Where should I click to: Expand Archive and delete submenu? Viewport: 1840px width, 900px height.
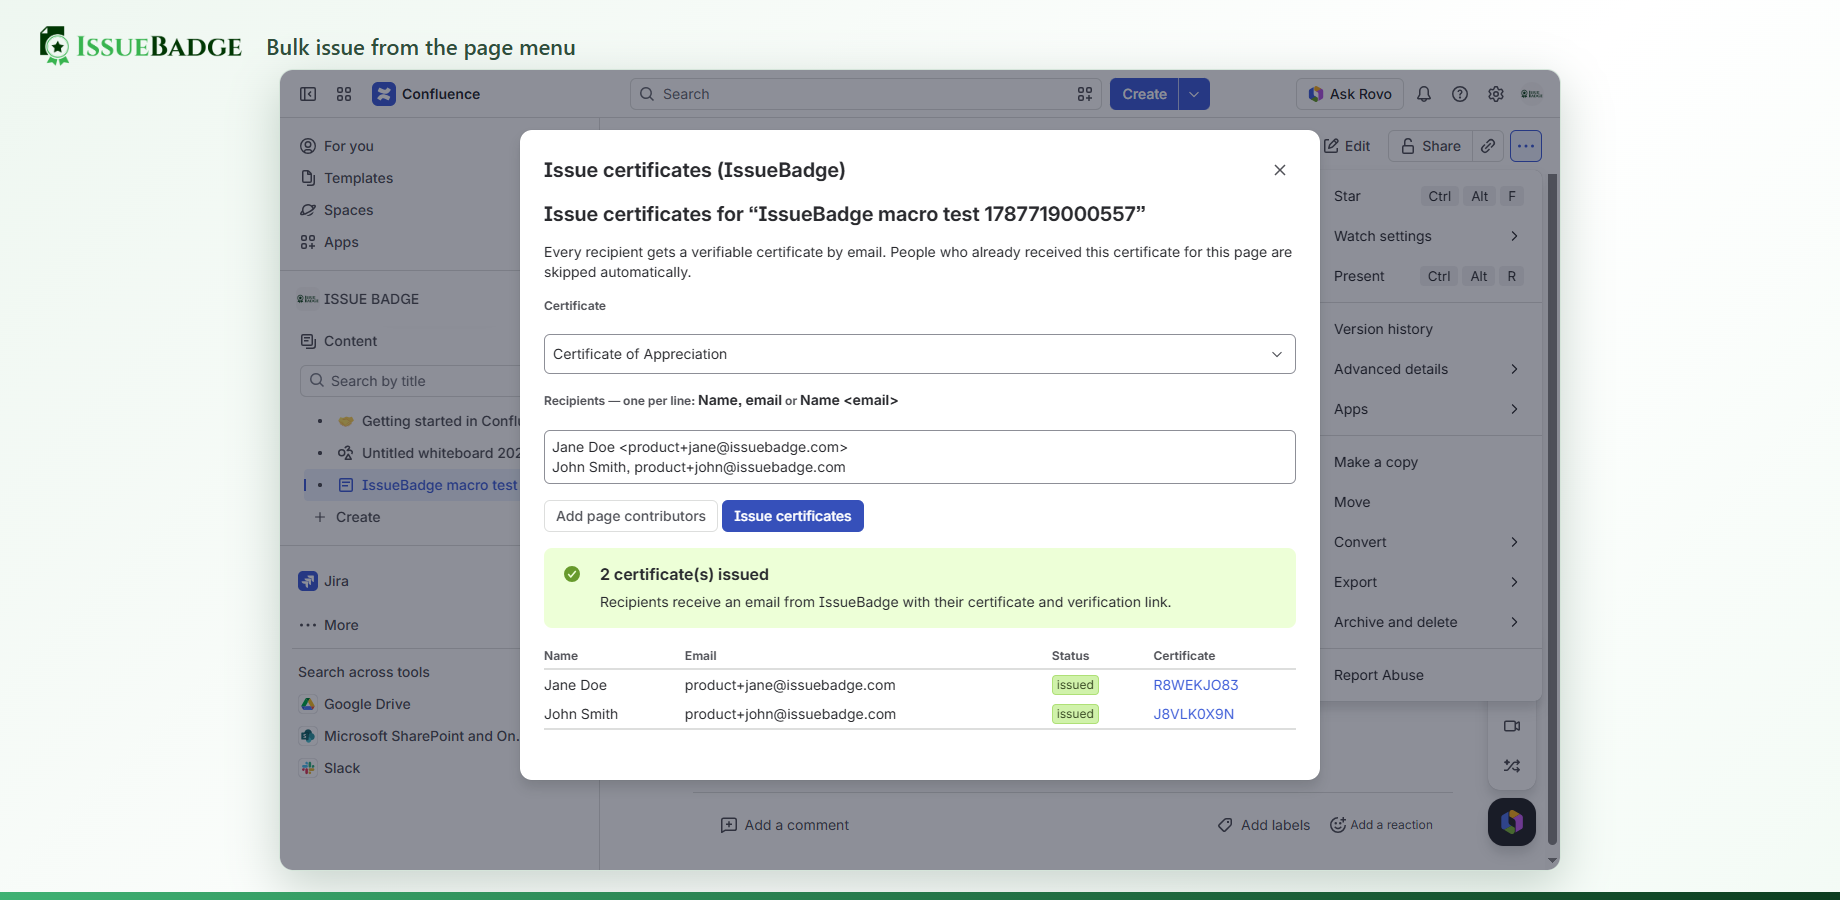(x=1428, y=622)
